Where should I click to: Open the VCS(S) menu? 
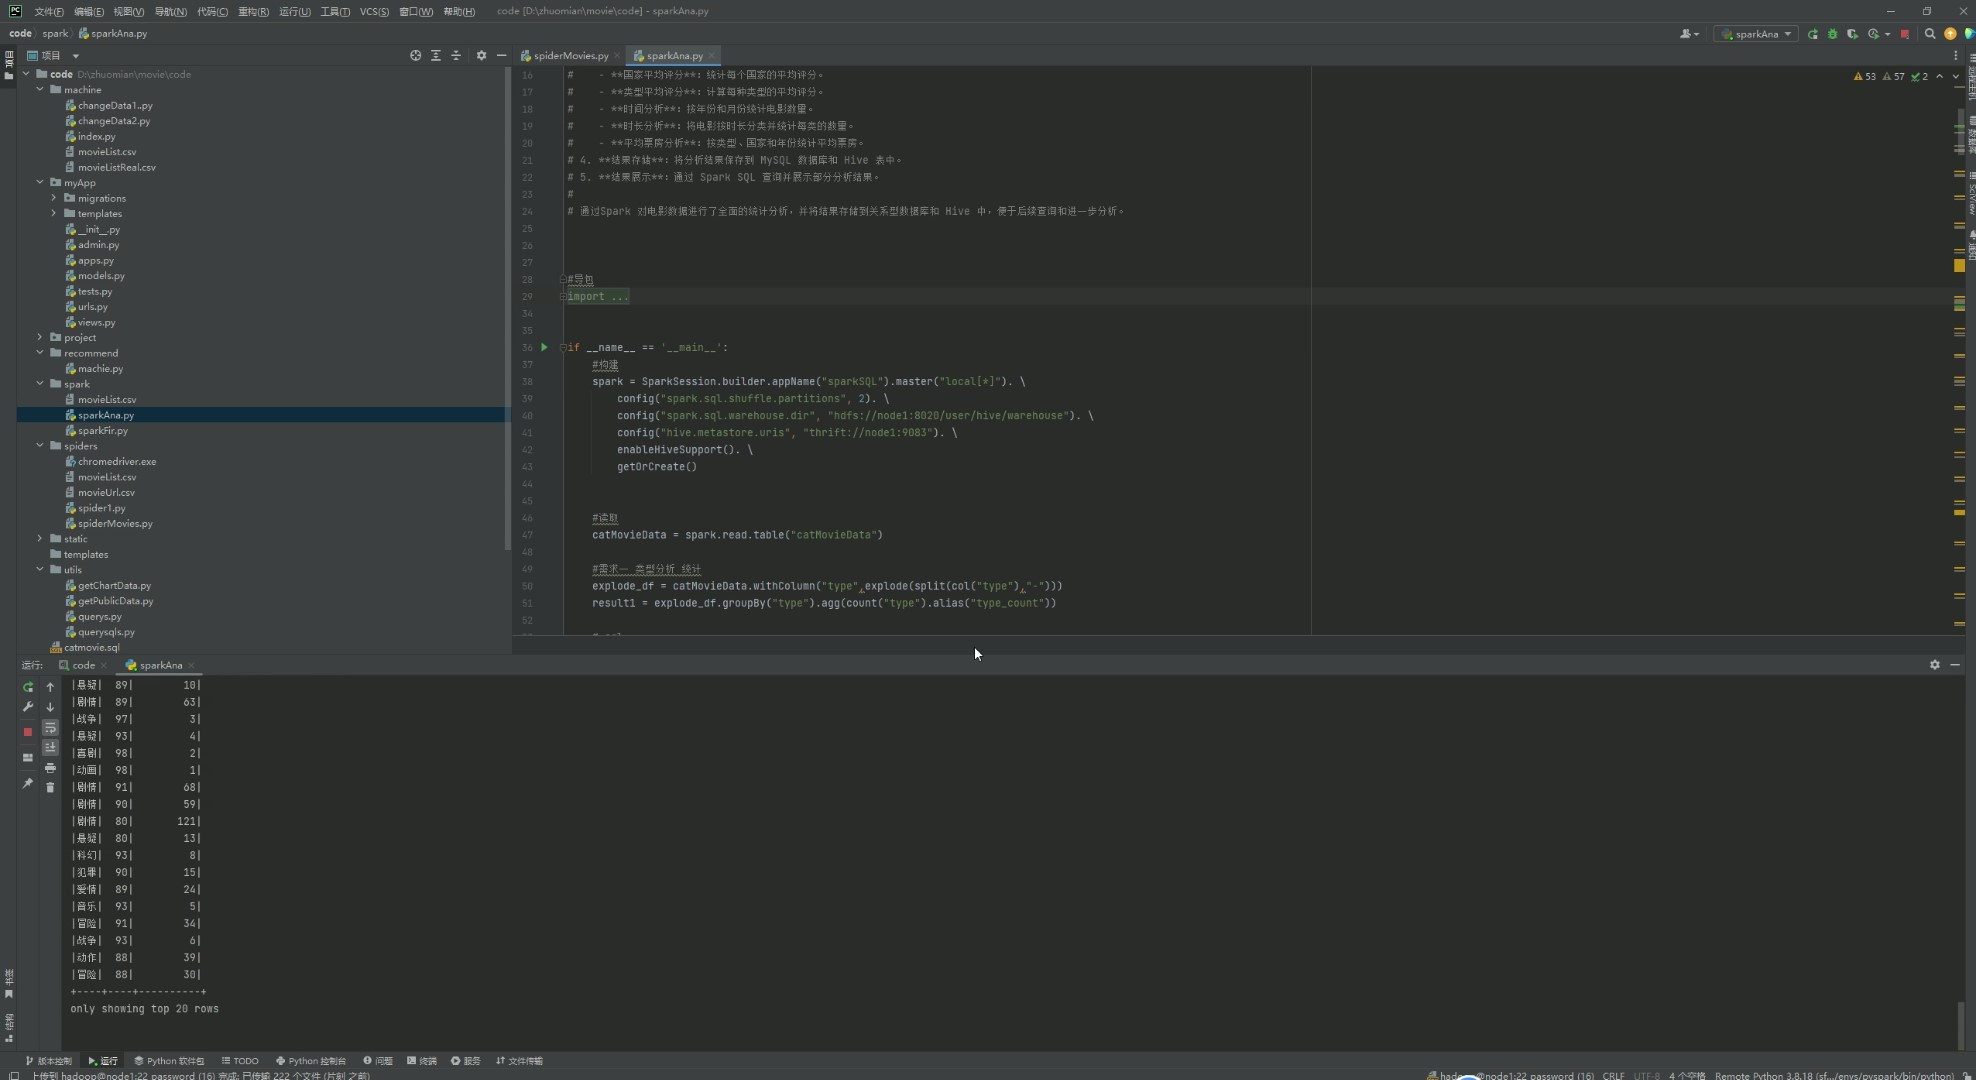[374, 11]
